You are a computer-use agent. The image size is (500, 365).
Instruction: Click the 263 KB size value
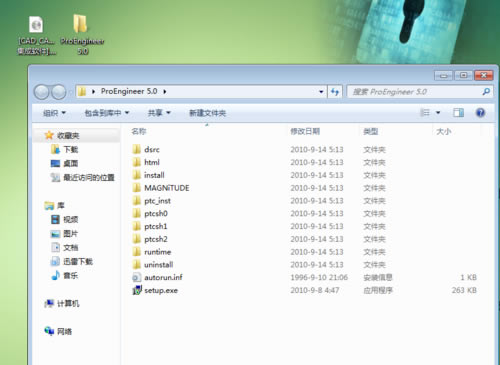(464, 290)
